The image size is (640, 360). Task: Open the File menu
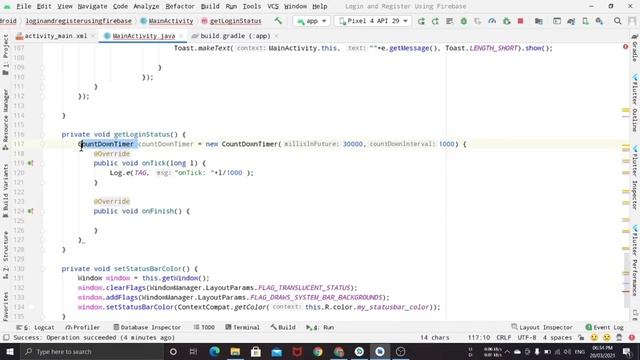[x=24, y=7]
